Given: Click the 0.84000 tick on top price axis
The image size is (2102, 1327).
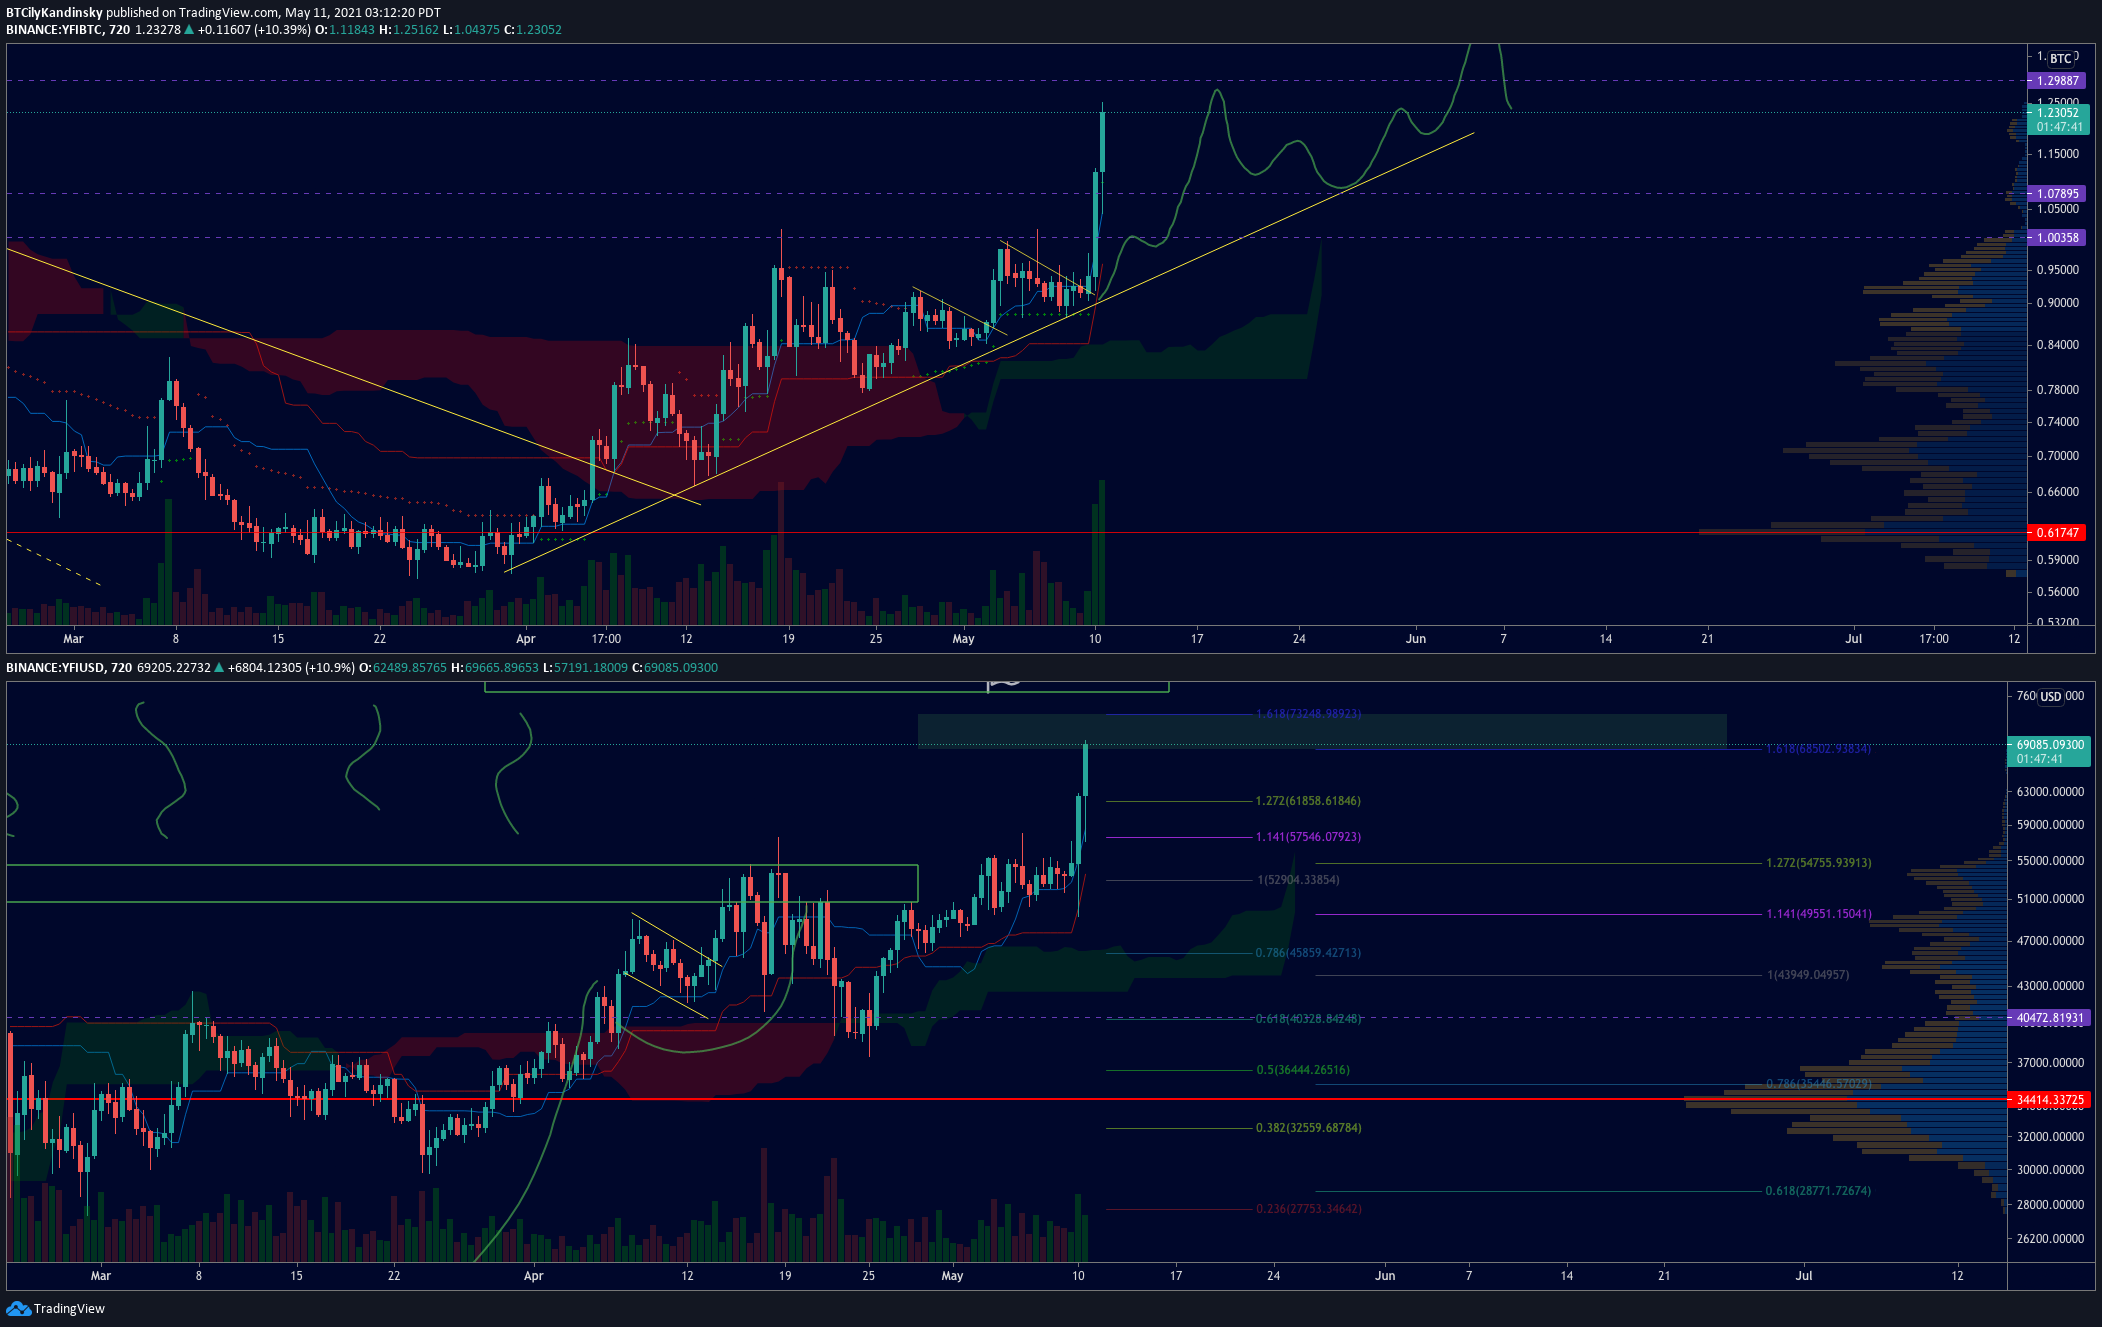Looking at the screenshot, I should pyautogui.click(x=2058, y=345).
